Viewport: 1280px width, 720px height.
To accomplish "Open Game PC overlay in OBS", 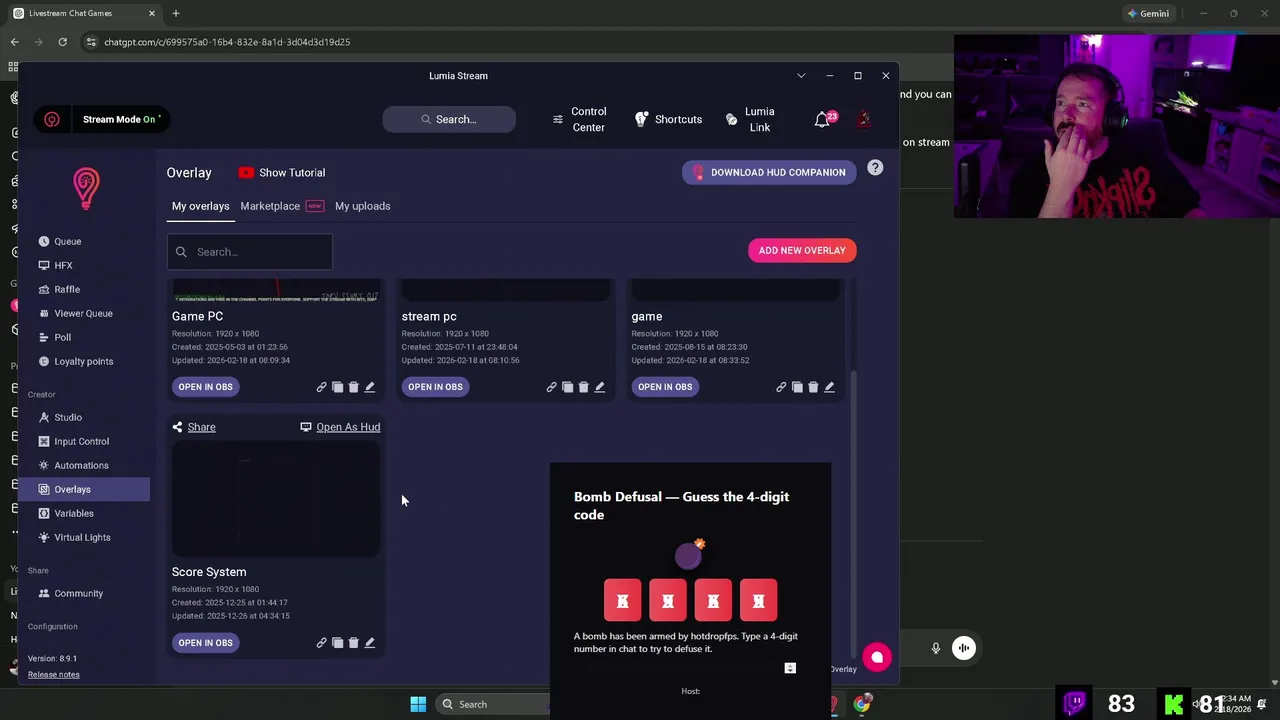I will [205, 387].
